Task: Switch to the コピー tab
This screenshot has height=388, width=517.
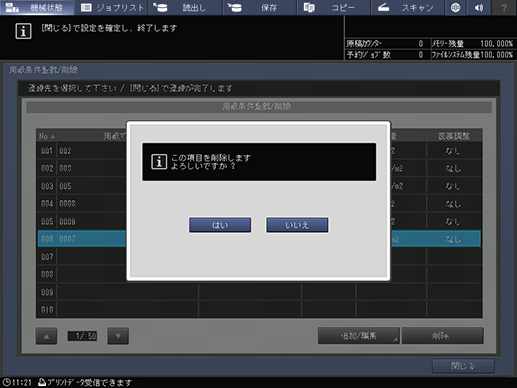Action: (x=334, y=7)
